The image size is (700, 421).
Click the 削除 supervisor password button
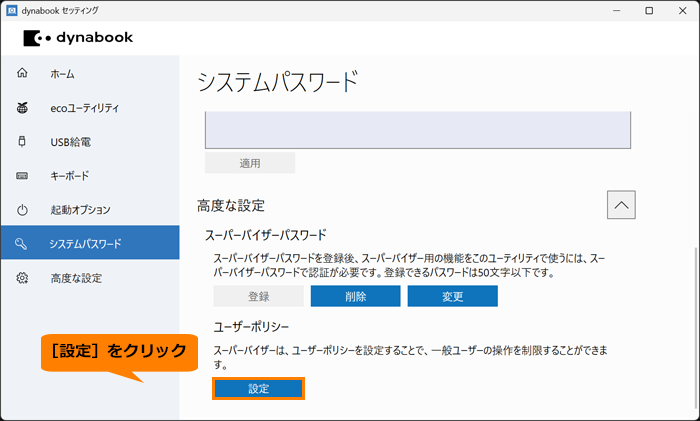tap(355, 296)
